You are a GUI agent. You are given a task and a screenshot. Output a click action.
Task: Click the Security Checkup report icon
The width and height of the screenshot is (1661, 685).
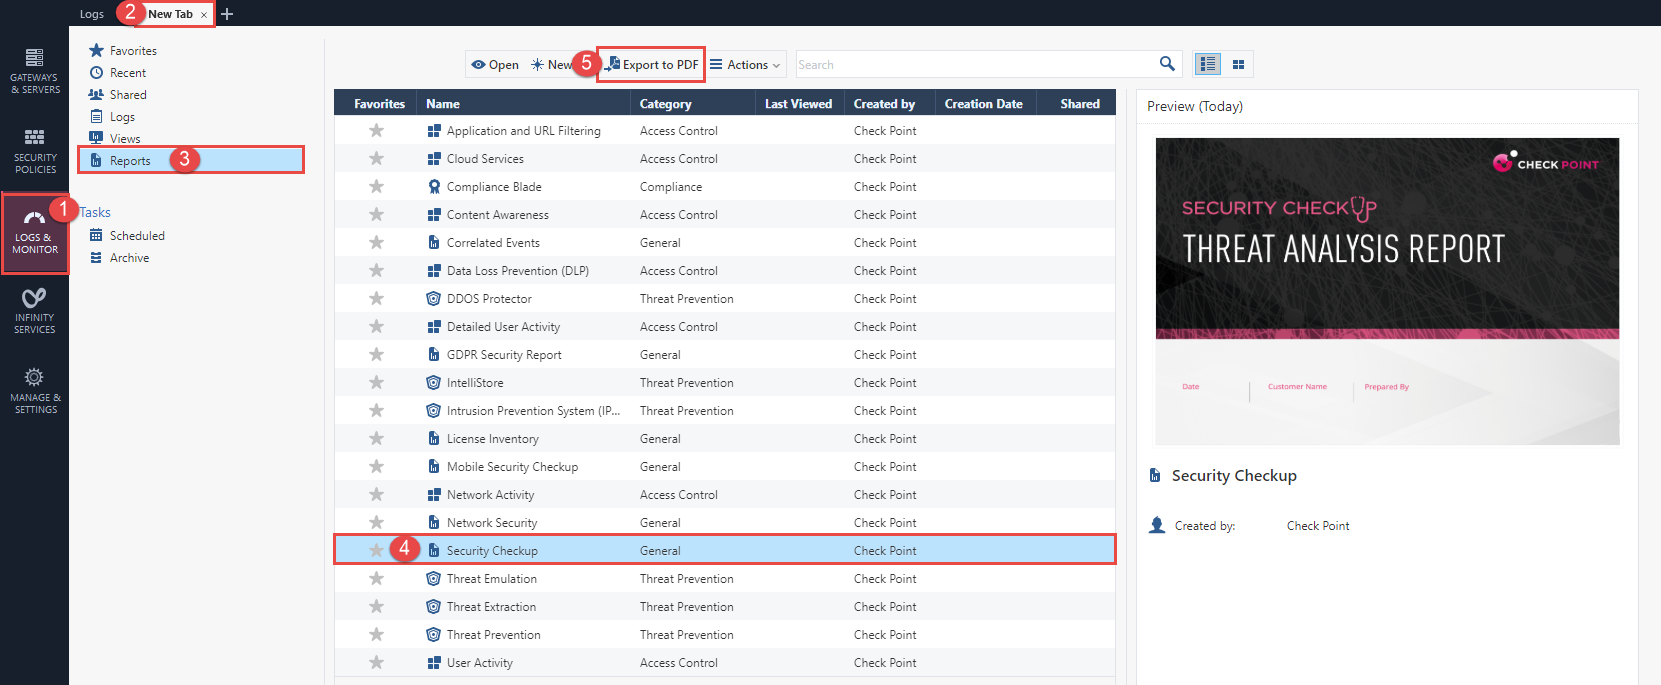tap(434, 550)
